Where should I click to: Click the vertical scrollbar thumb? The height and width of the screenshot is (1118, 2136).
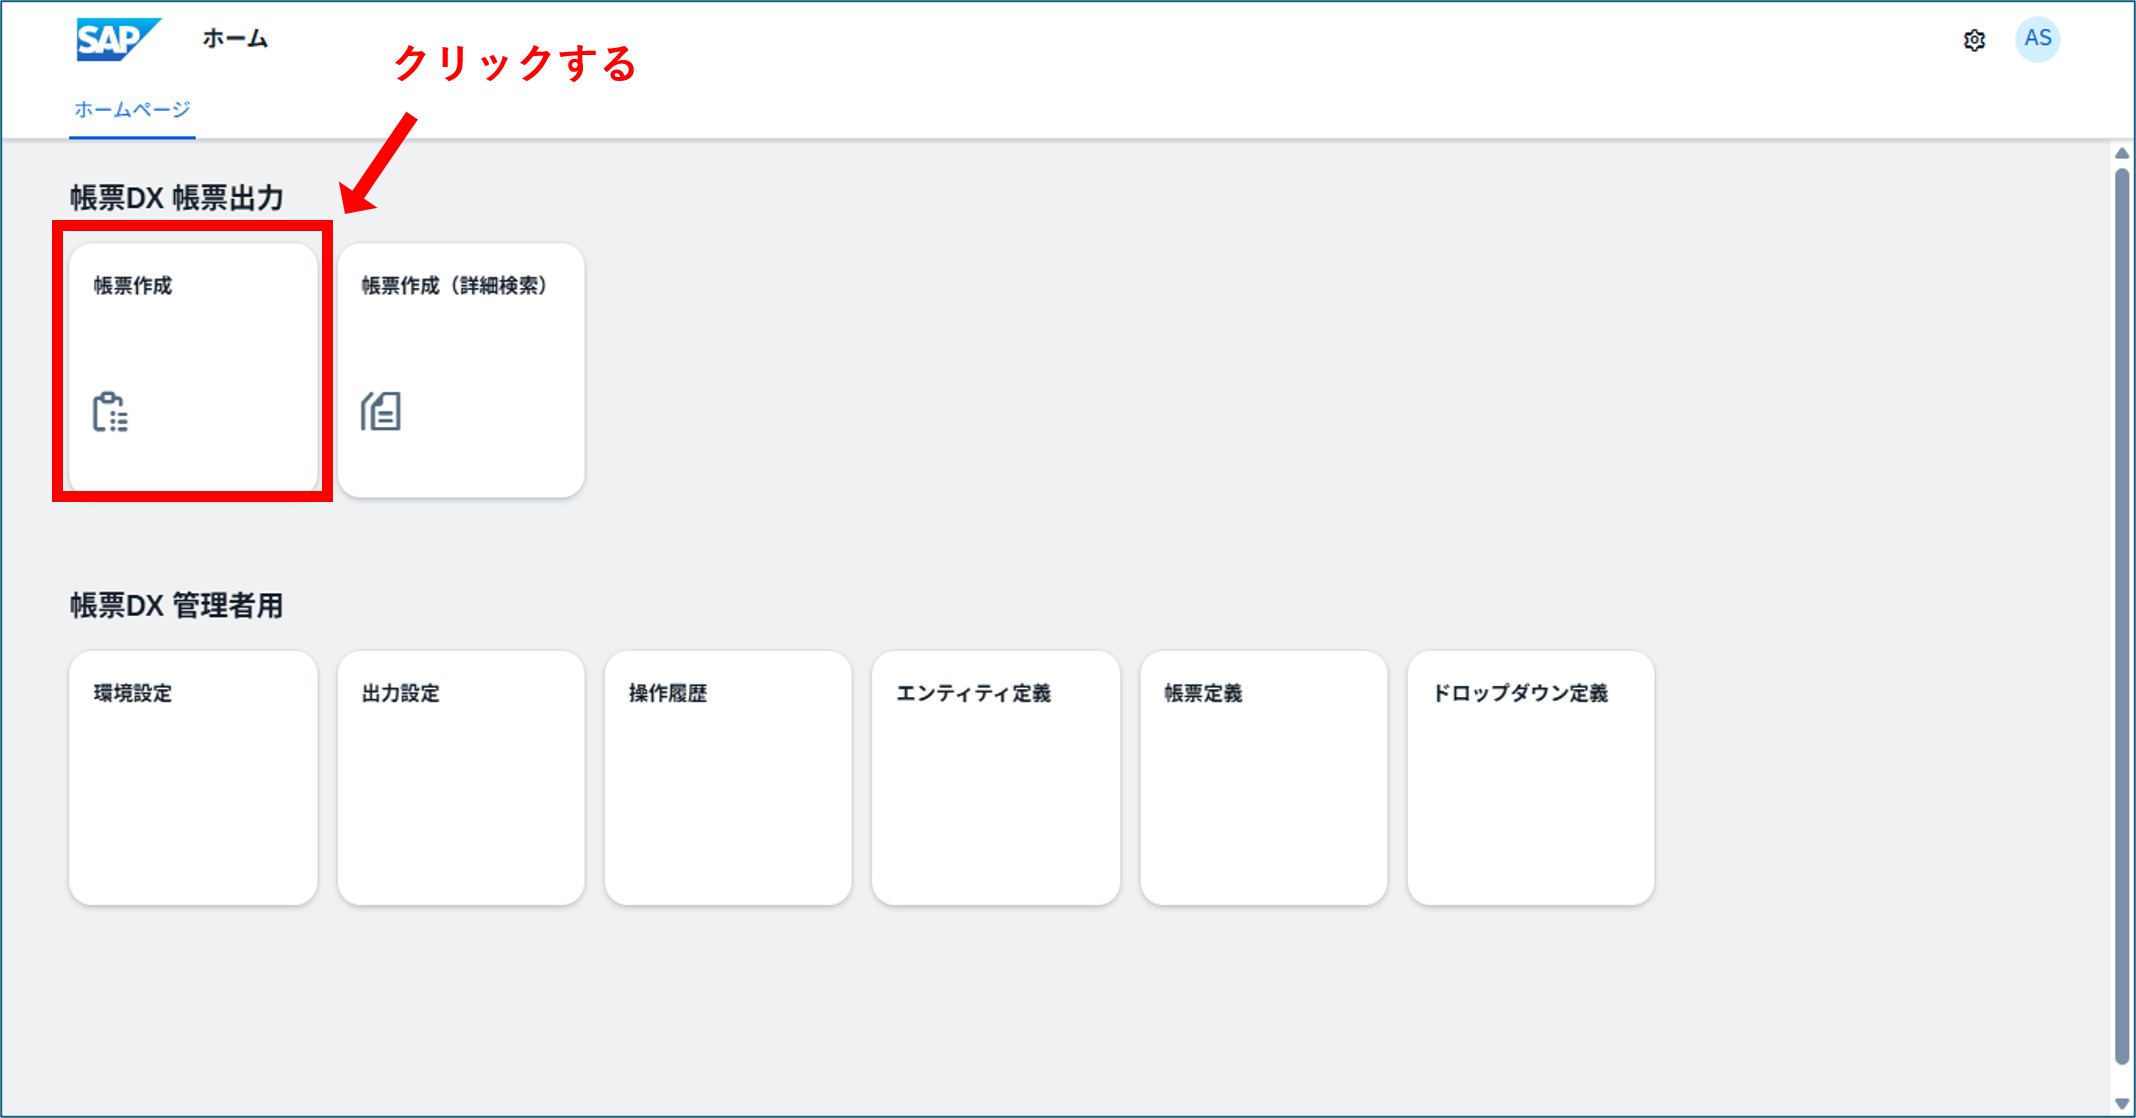click(x=2122, y=617)
